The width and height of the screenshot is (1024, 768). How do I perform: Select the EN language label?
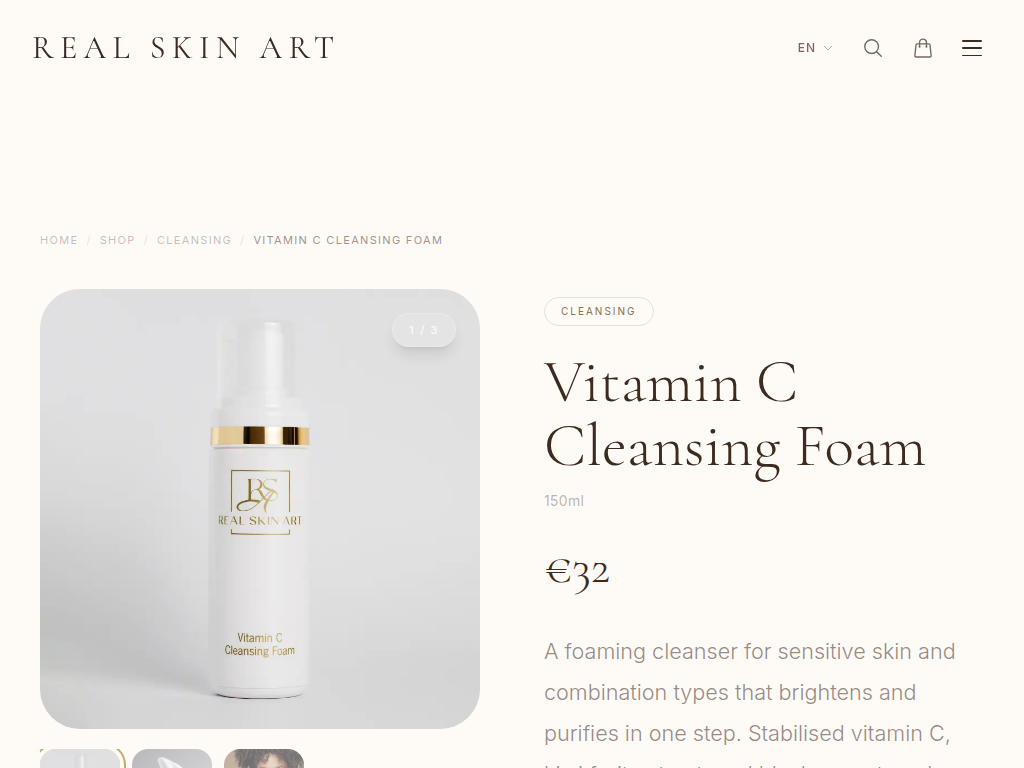pos(806,48)
